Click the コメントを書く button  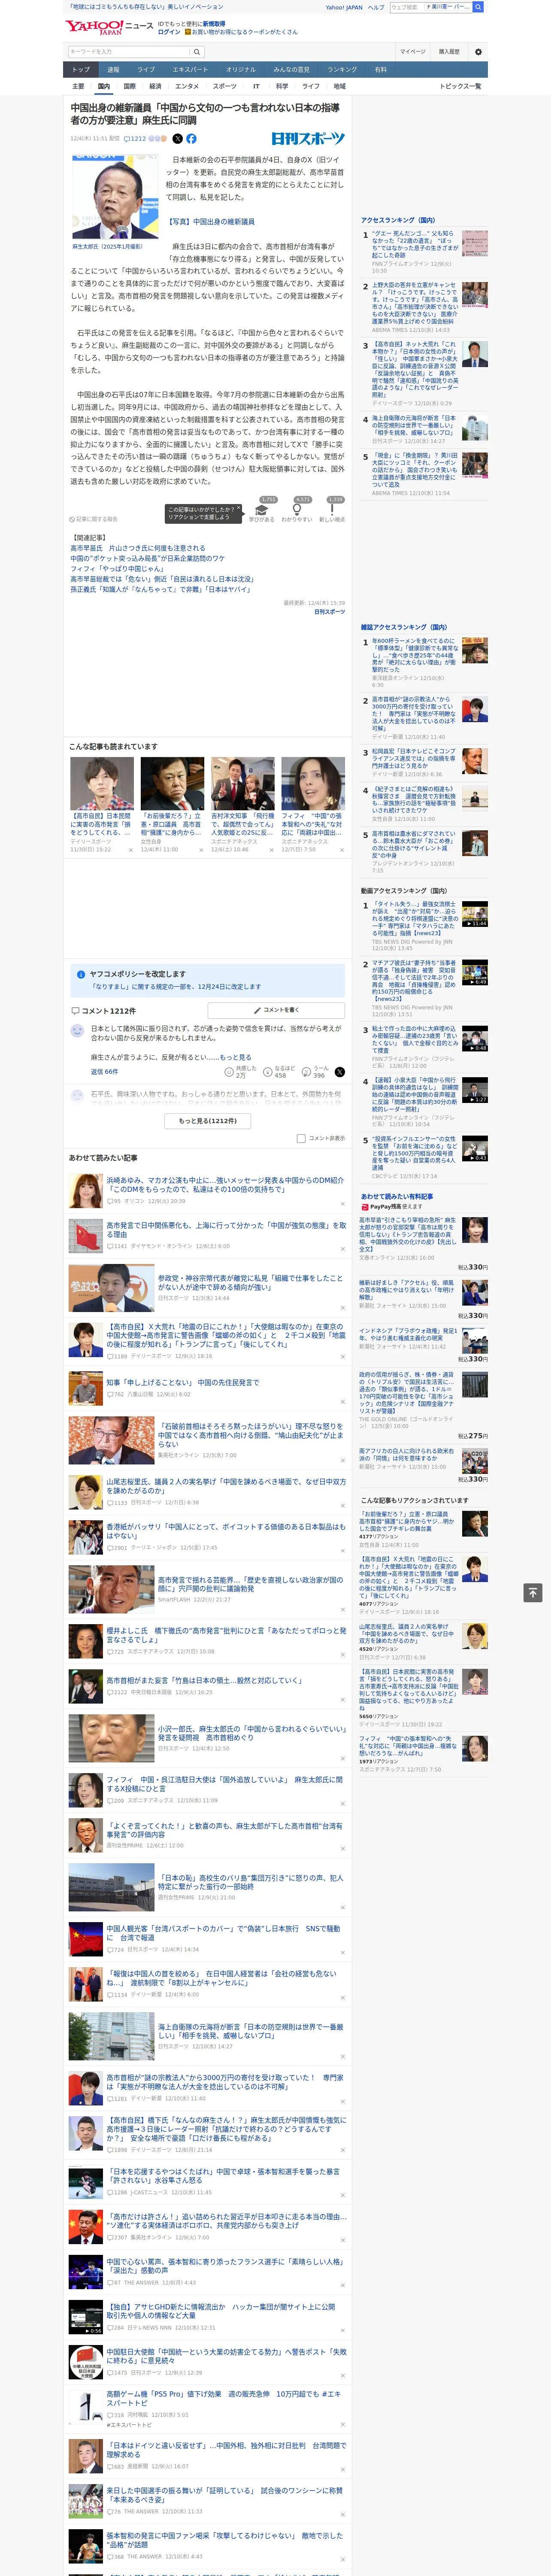(276, 1010)
